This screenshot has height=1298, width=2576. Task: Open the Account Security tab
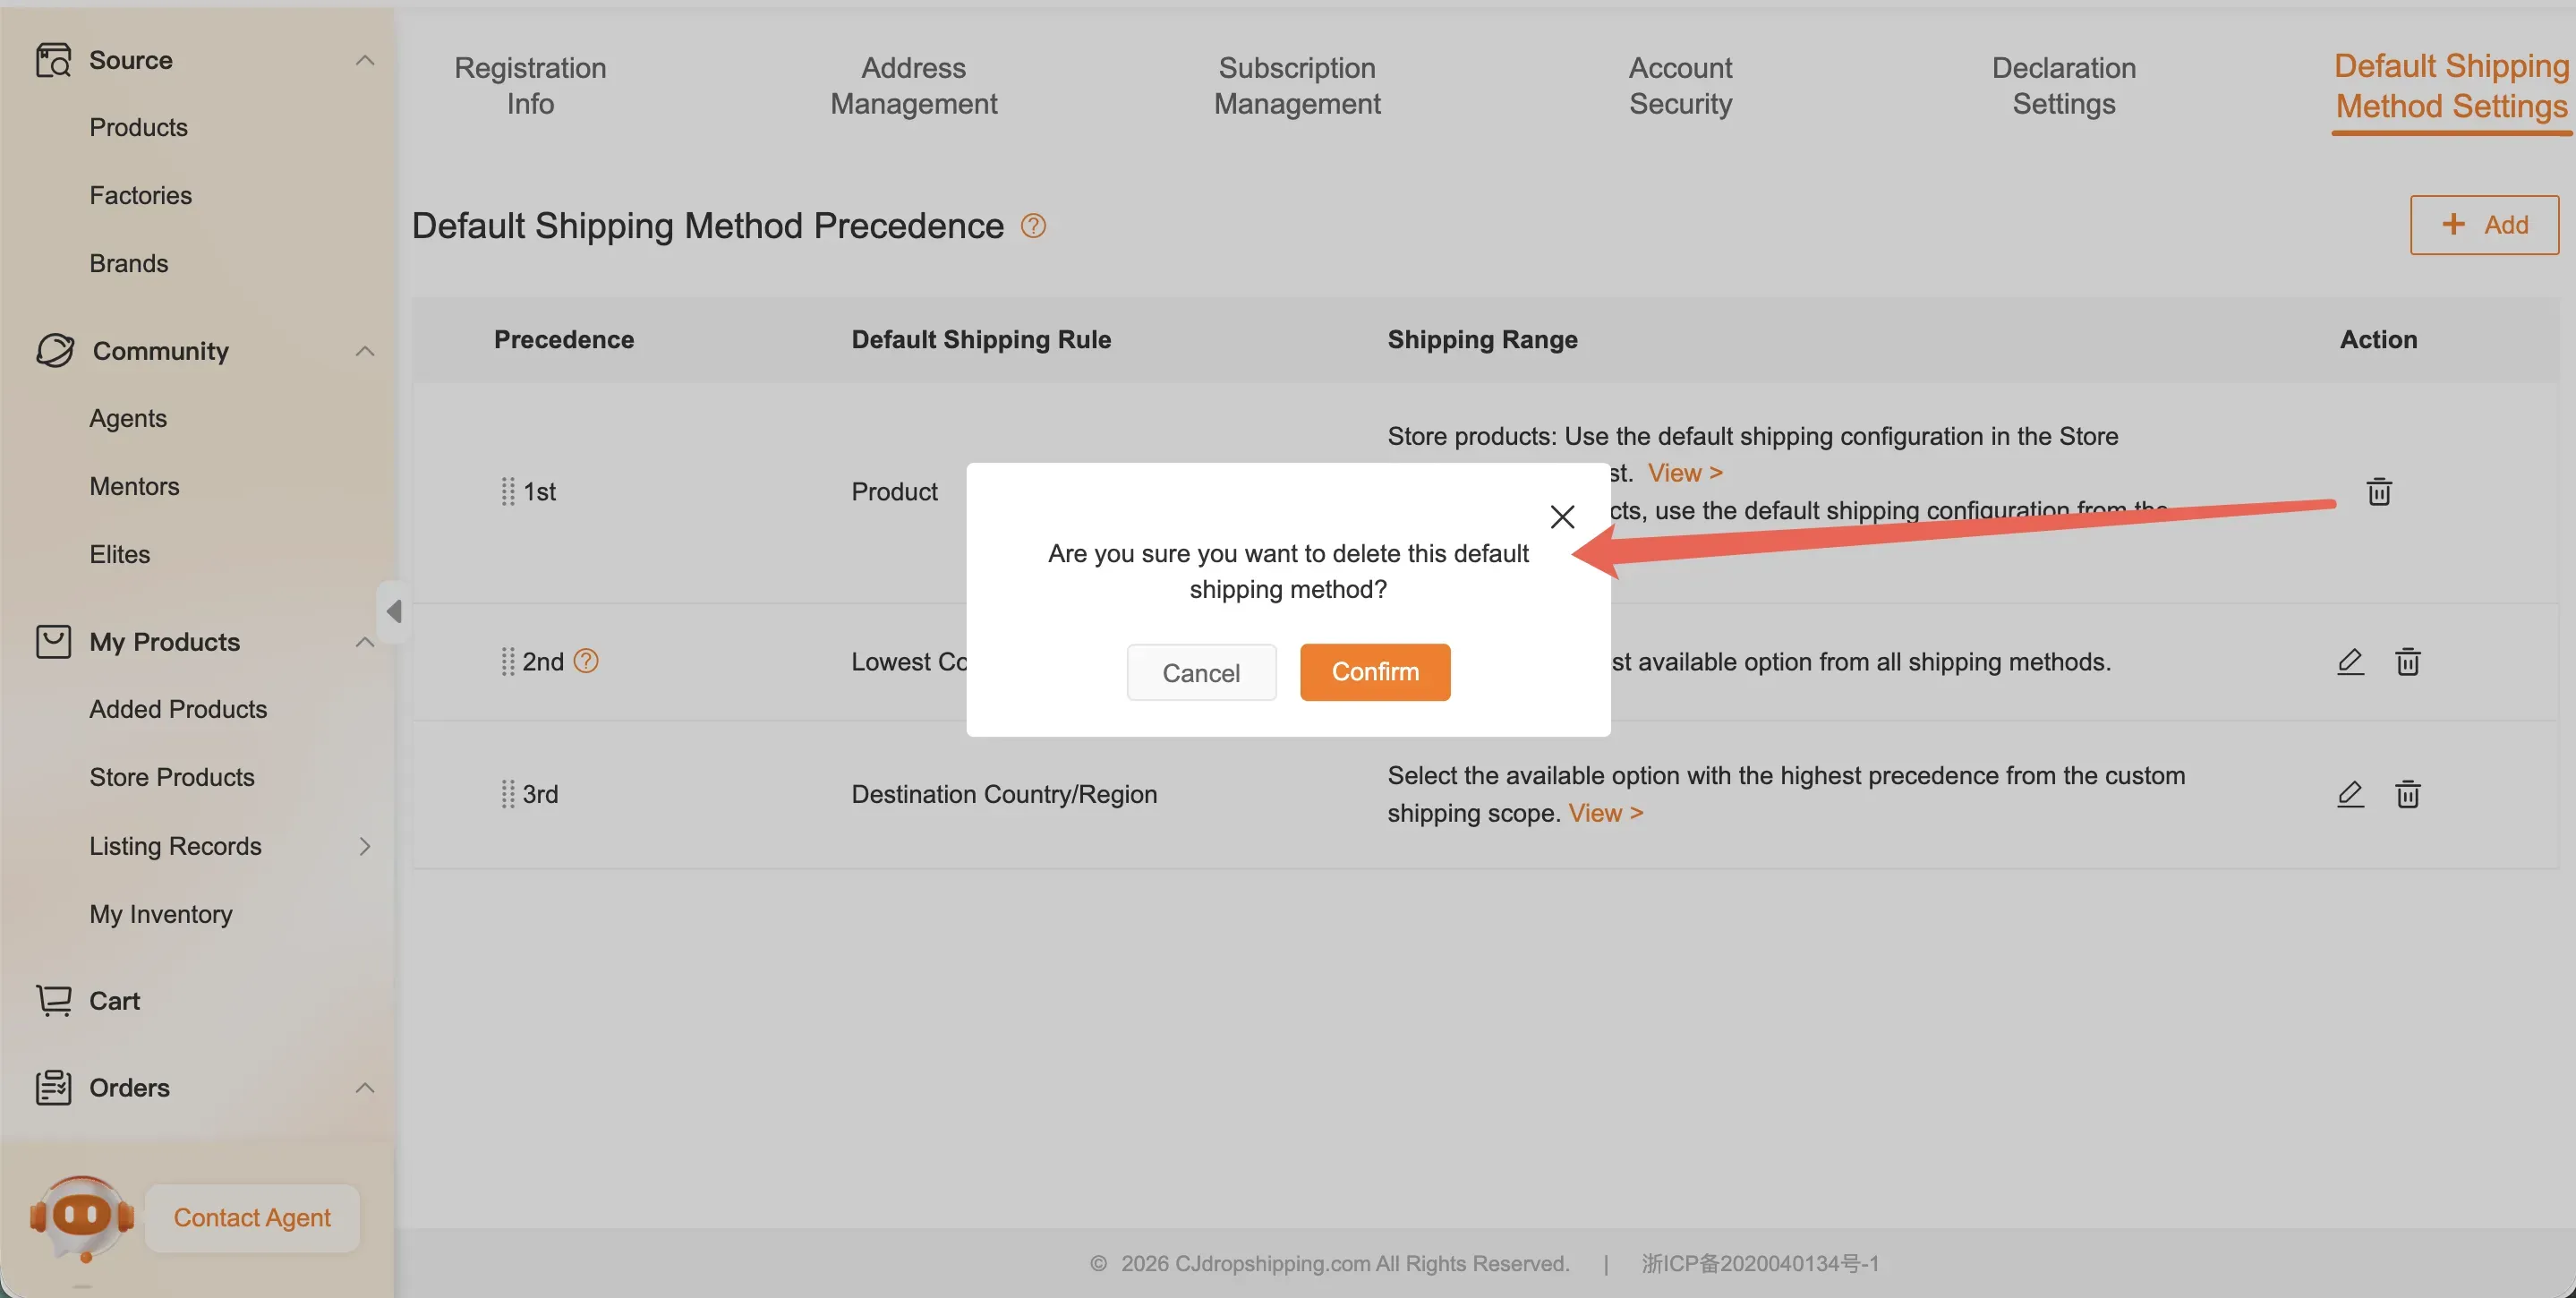[1680, 86]
